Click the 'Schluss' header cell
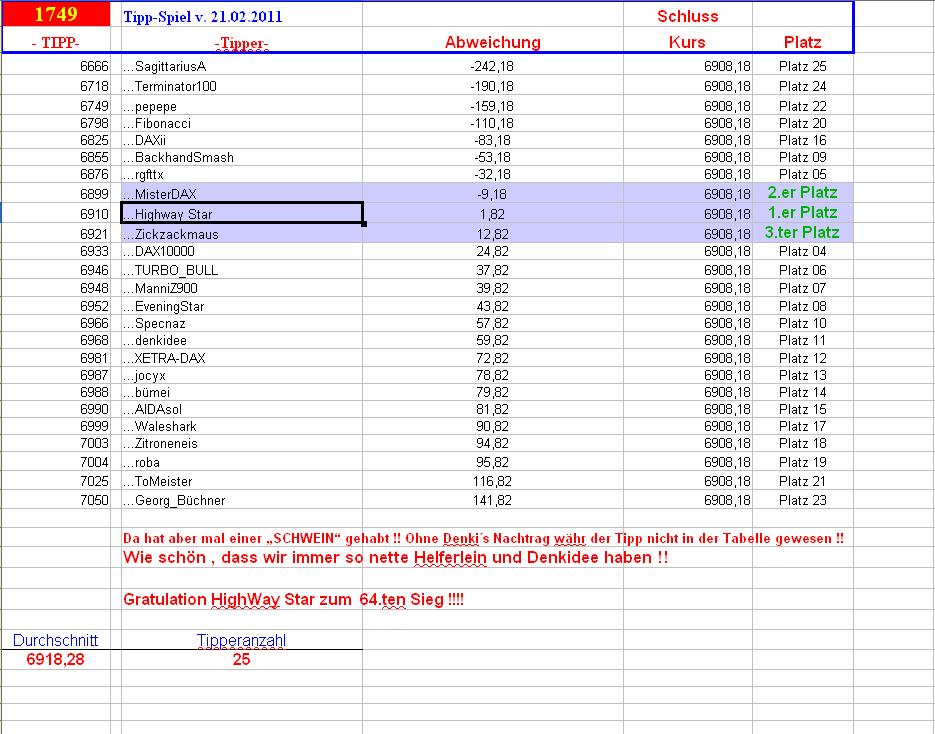This screenshot has height=734, width=935. (688, 16)
